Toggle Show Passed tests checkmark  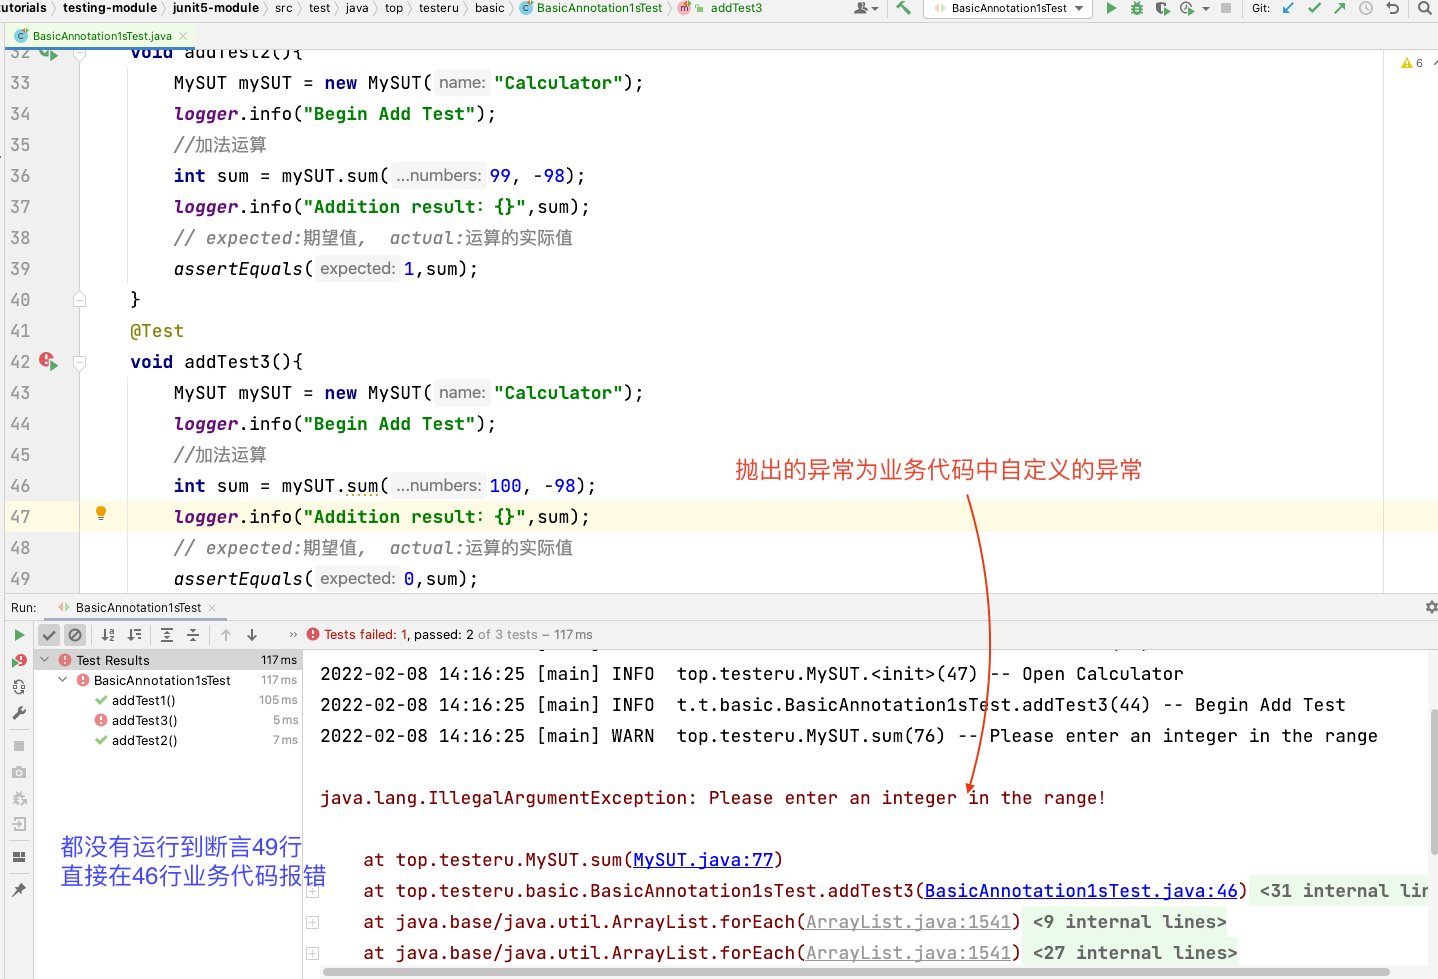49,635
